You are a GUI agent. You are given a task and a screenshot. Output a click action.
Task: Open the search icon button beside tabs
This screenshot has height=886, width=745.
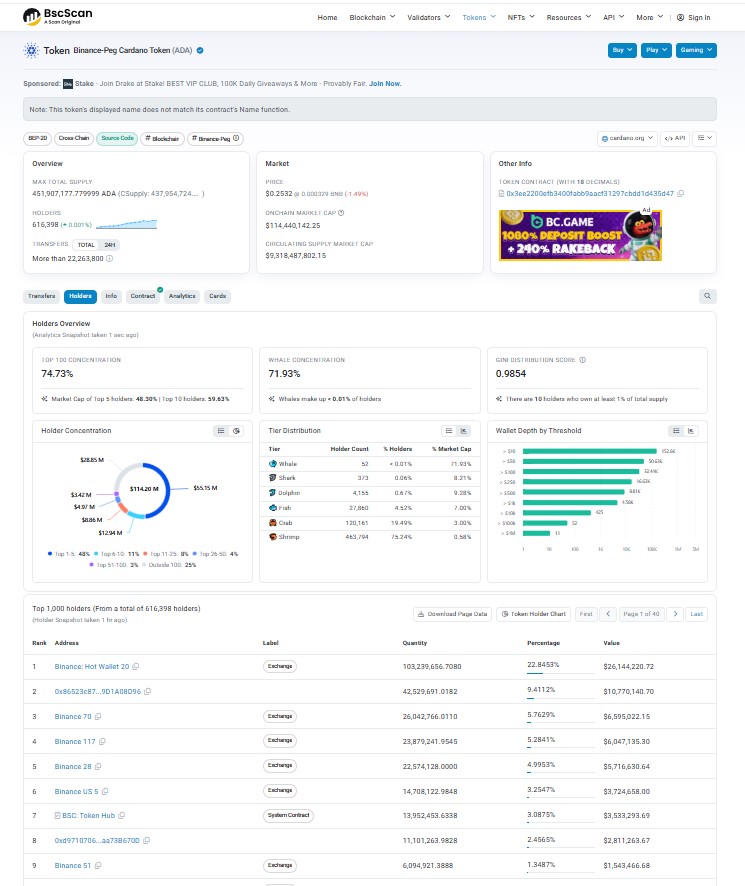click(x=707, y=296)
